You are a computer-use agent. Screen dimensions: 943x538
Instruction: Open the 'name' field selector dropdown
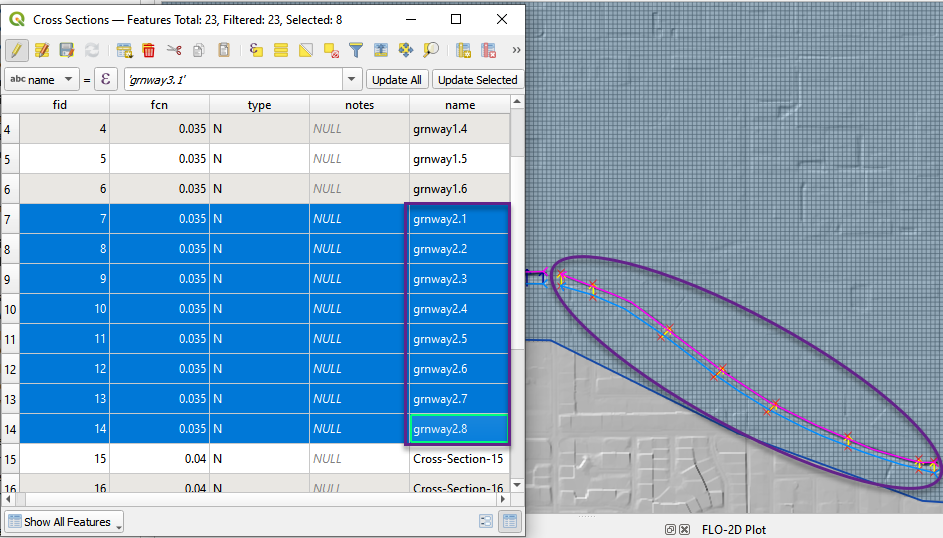(41, 80)
